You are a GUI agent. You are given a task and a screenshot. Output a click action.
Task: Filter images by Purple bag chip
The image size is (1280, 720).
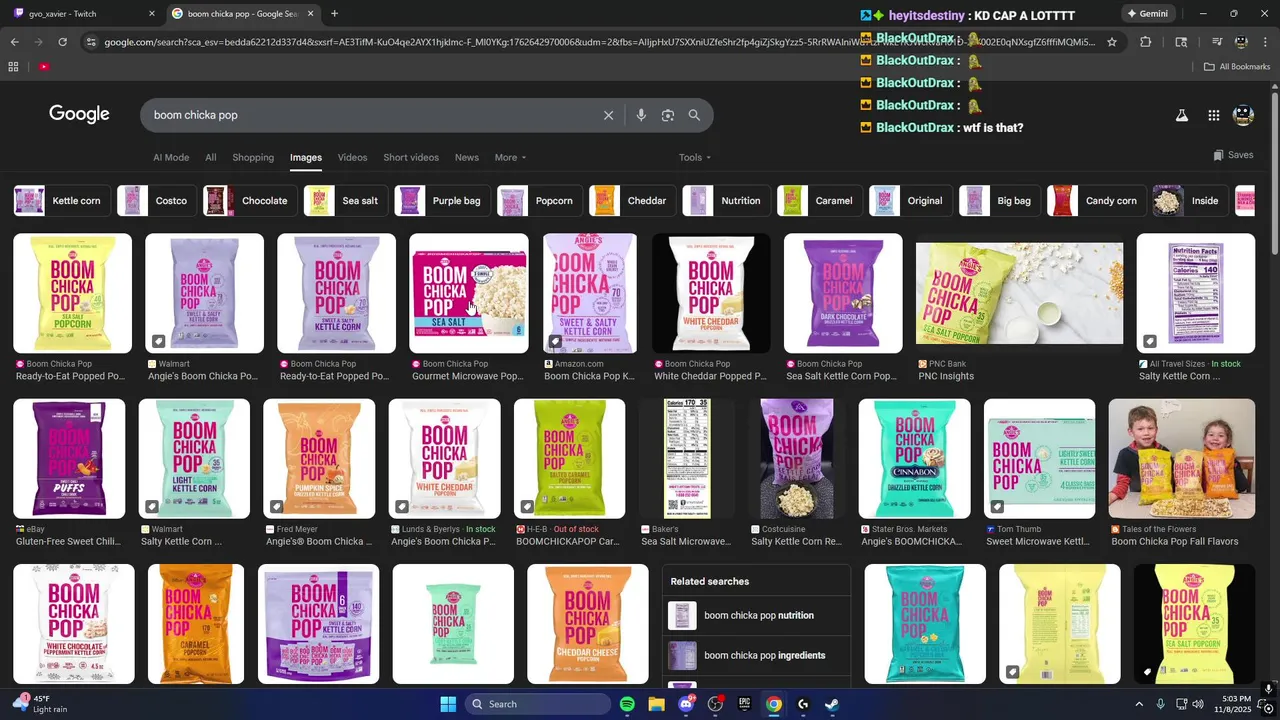click(x=441, y=200)
